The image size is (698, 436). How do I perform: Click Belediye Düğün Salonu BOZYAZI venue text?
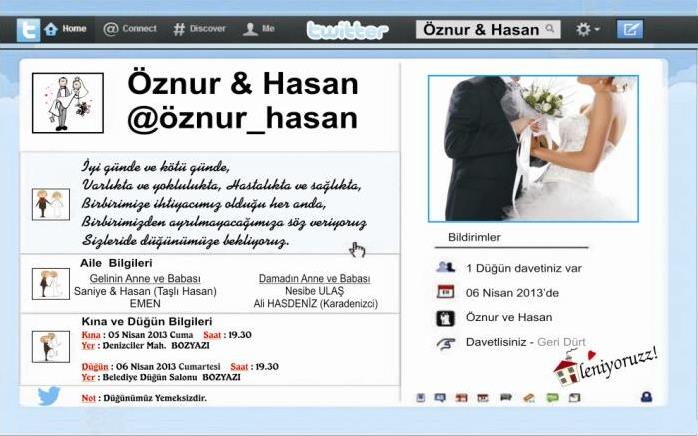tap(171, 377)
